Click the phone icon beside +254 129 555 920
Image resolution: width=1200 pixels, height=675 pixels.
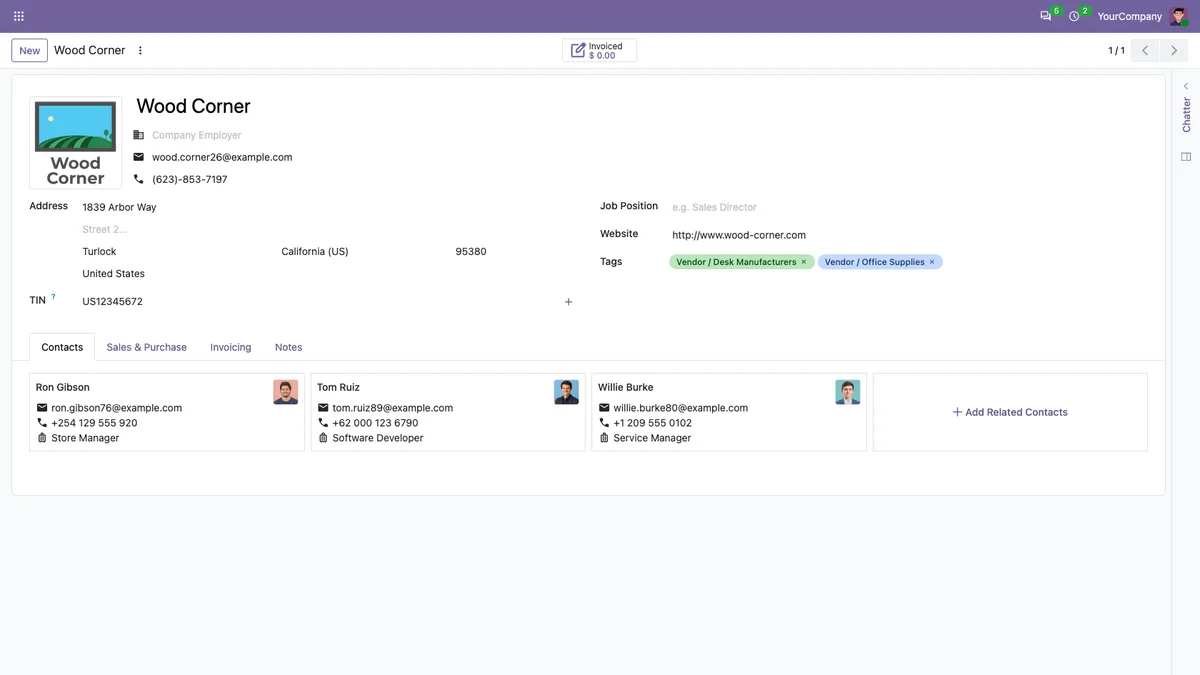click(42, 423)
